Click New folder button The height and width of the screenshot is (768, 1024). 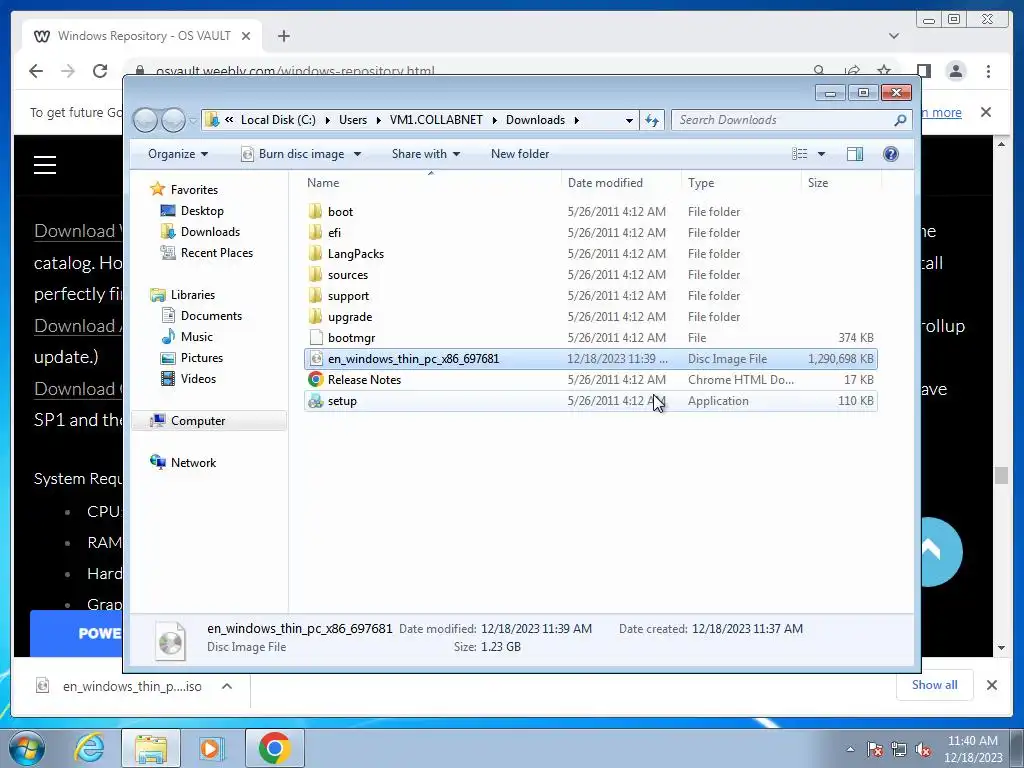[520, 153]
